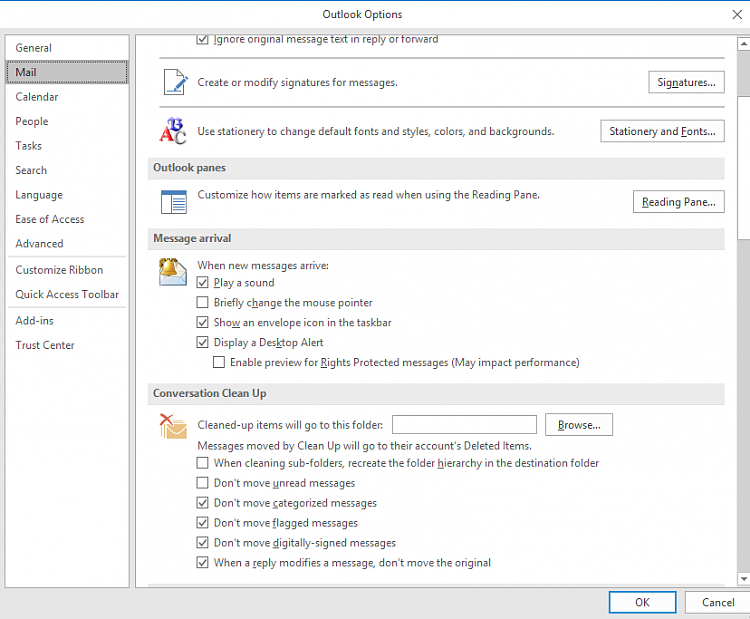The width and height of the screenshot is (750, 619).
Task: Switch to Calendar options
Action: pyautogui.click(x=67, y=97)
